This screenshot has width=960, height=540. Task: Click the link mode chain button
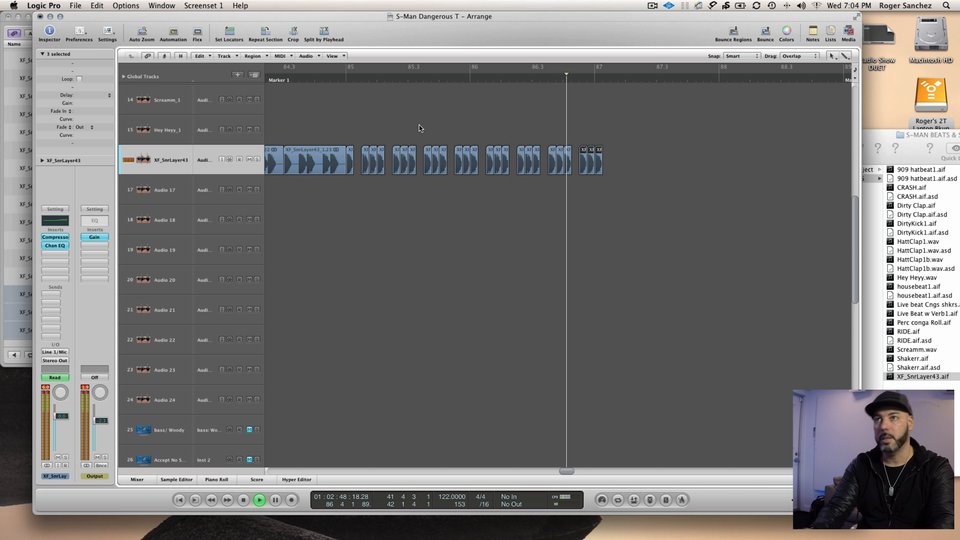(x=148, y=56)
